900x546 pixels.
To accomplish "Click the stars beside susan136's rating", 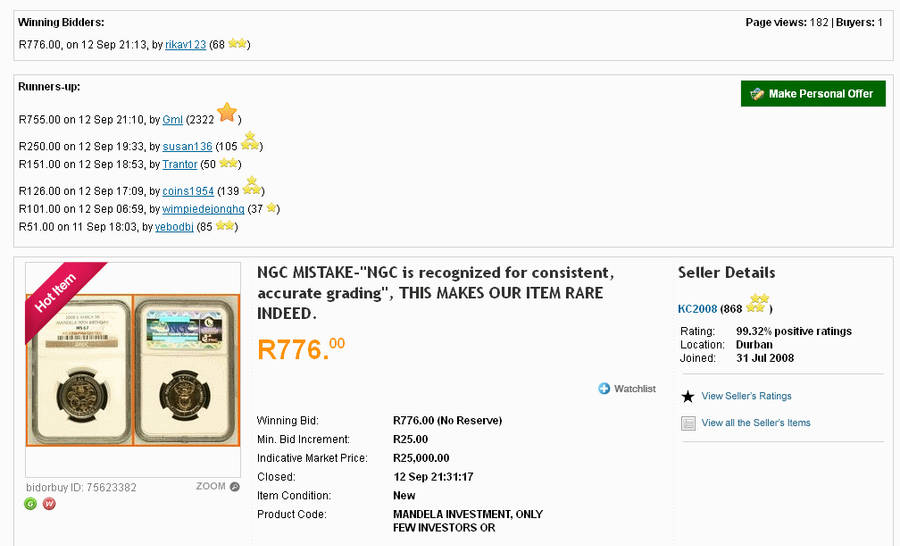I will pyautogui.click(x=249, y=142).
